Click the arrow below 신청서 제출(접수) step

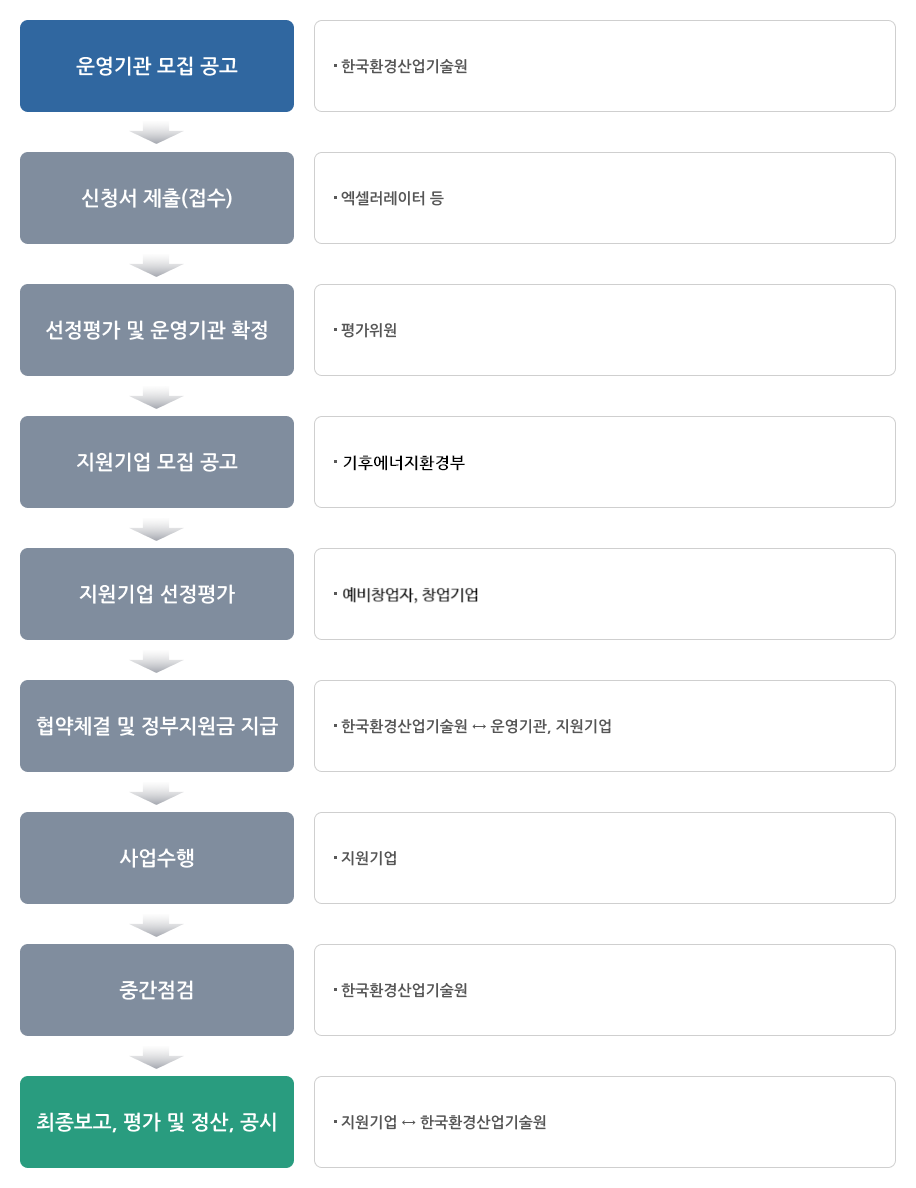click(x=157, y=264)
